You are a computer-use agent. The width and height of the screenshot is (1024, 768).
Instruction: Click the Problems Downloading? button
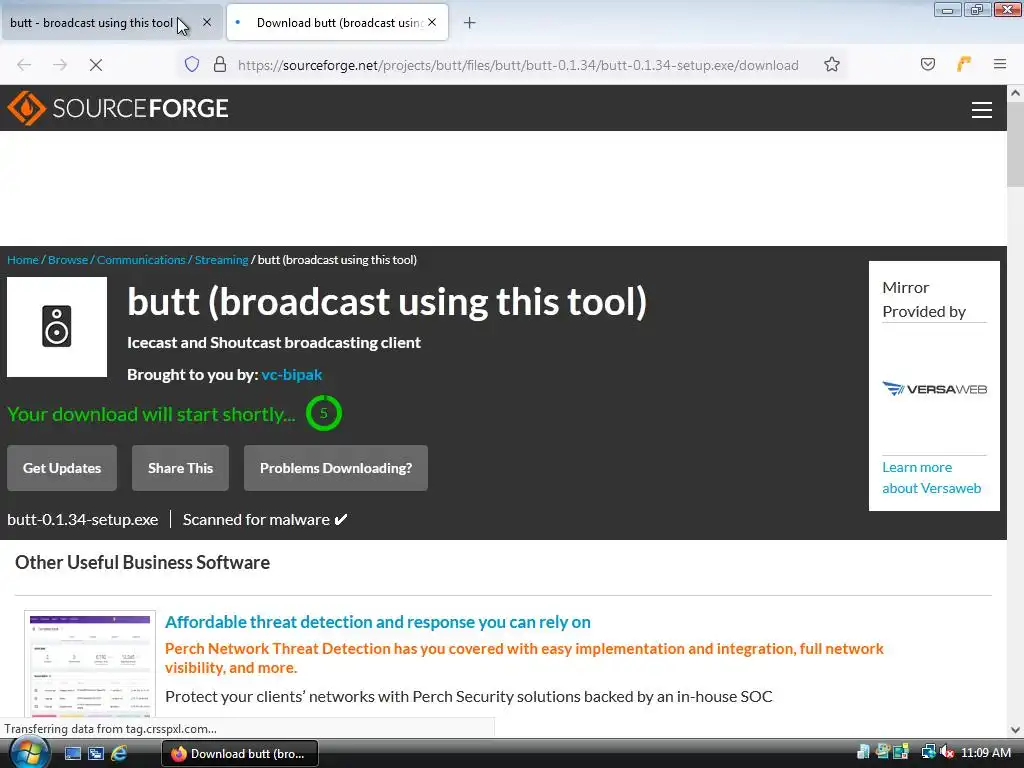(336, 468)
